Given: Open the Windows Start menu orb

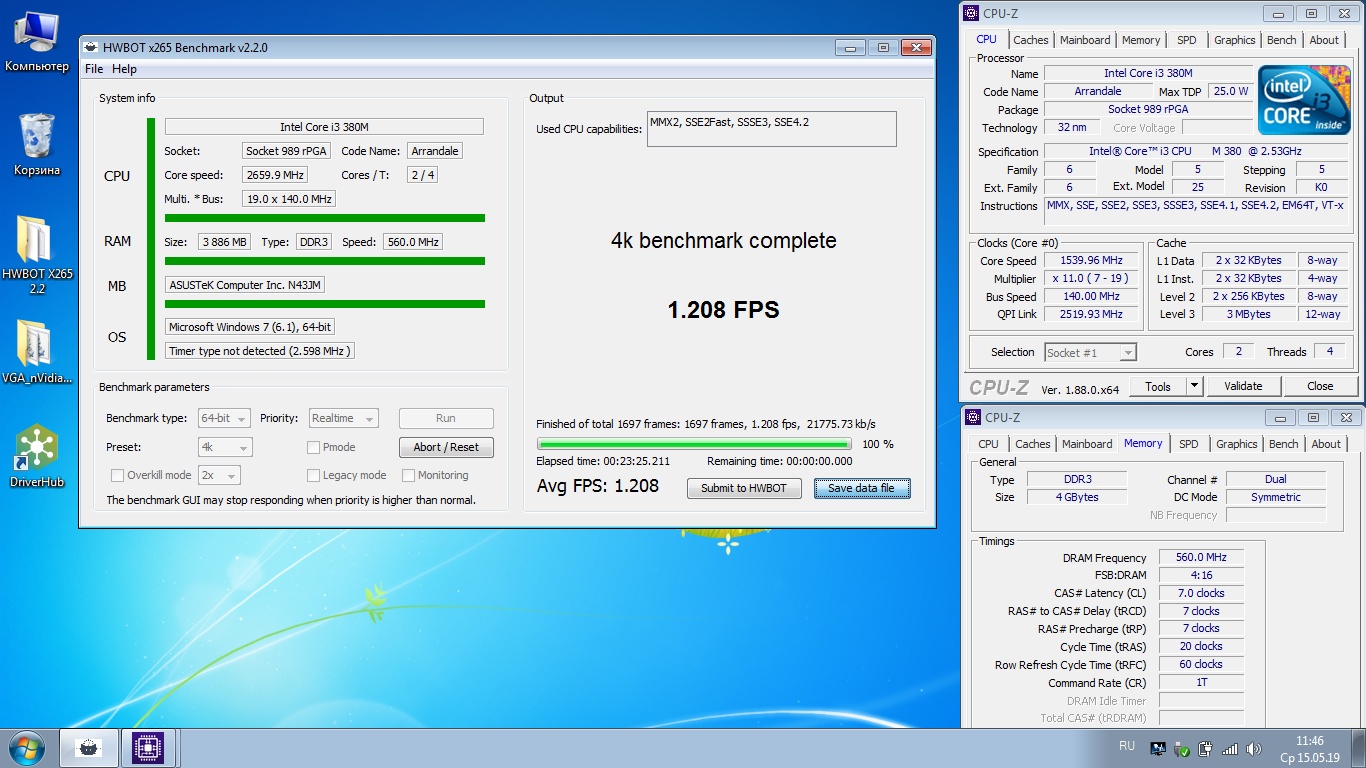Looking at the screenshot, I should click(25, 747).
